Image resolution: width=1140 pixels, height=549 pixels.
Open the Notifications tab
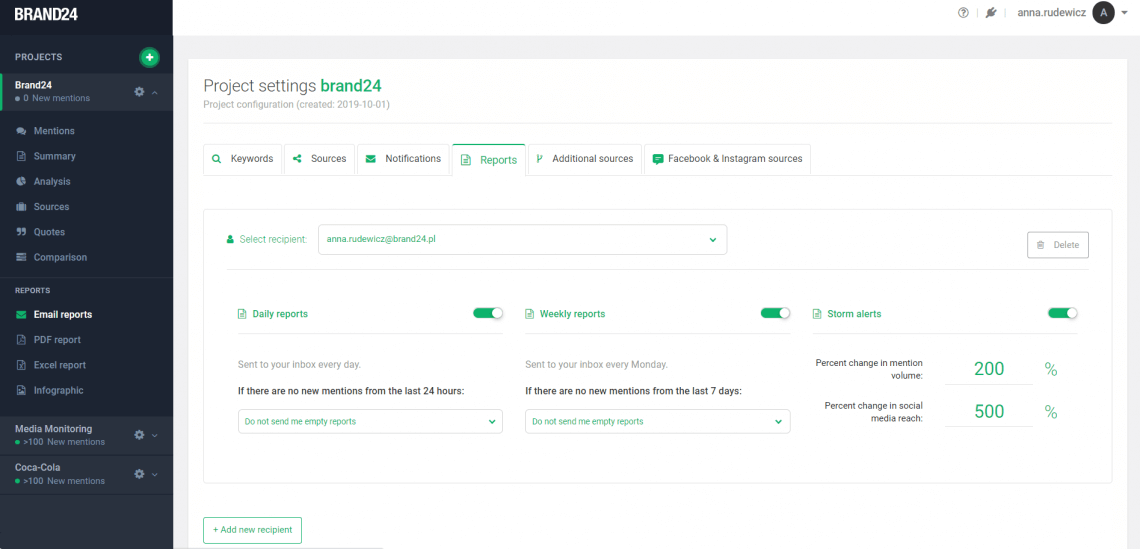point(403,159)
